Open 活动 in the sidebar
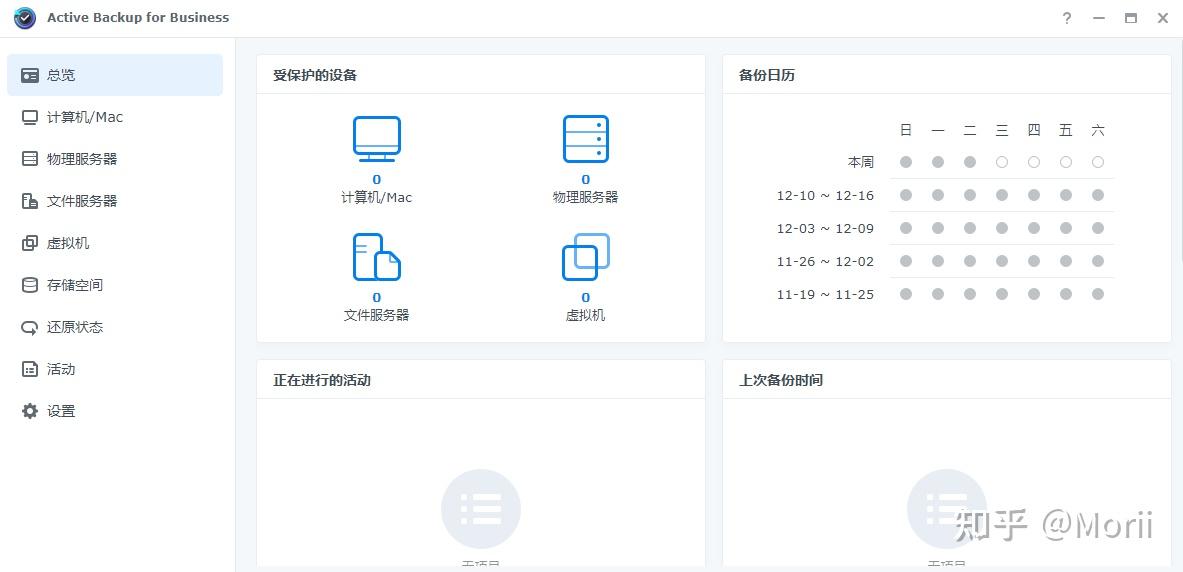 click(x=115, y=369)
